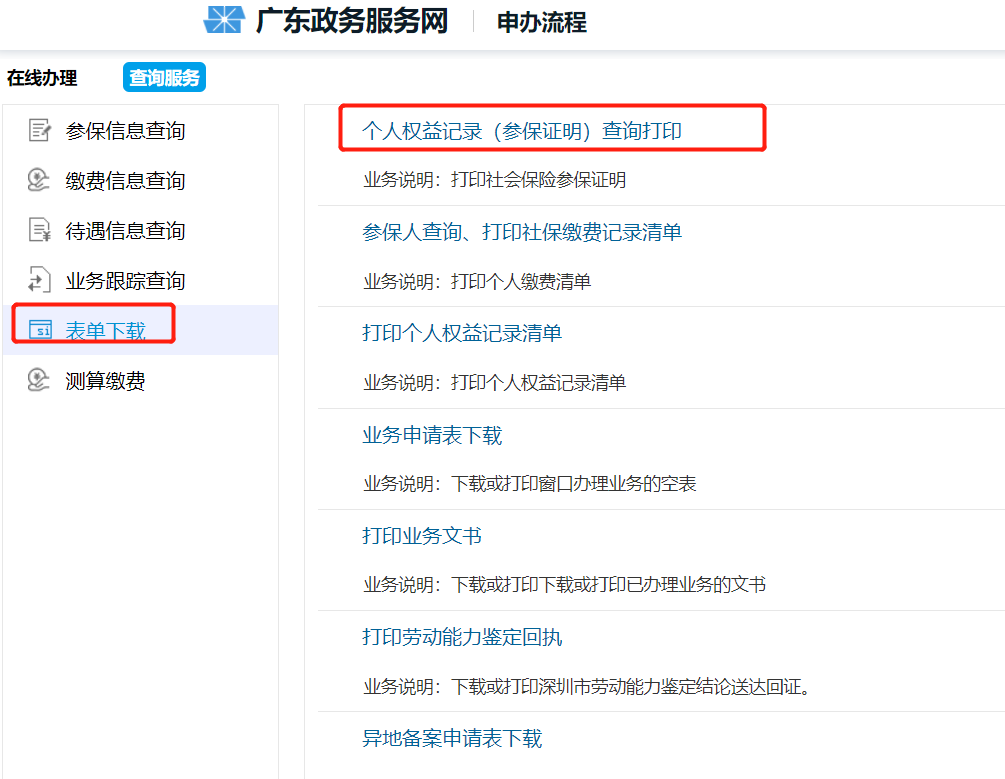This screenshot has height=779, width=1005.
Task: Open 打印业务文书 link
Action: [x=422, y=535]
